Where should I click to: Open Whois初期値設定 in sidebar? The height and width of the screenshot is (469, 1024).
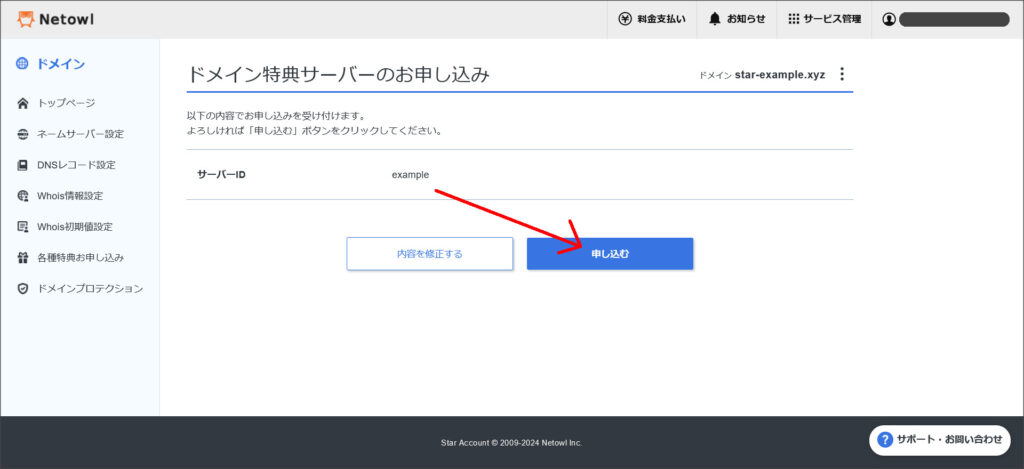74,227
